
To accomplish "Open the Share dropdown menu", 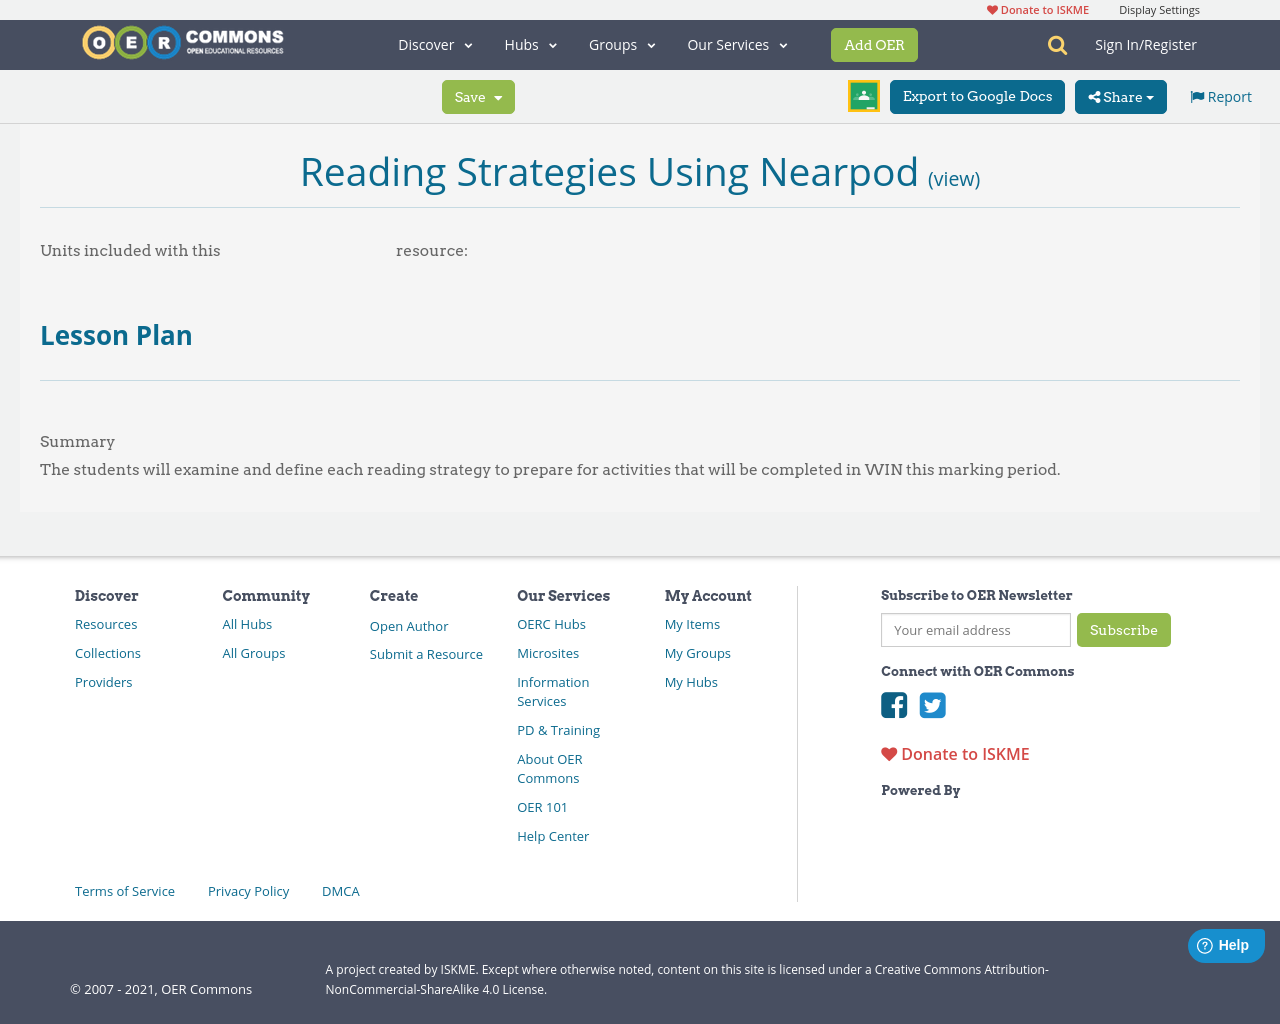I will (1120, 97).
